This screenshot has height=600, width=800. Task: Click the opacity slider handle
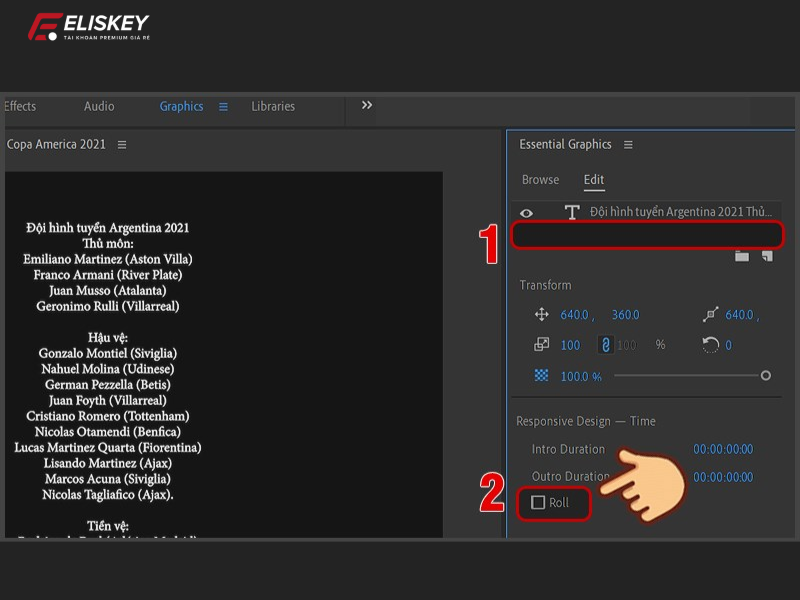(x=766, y=376)
